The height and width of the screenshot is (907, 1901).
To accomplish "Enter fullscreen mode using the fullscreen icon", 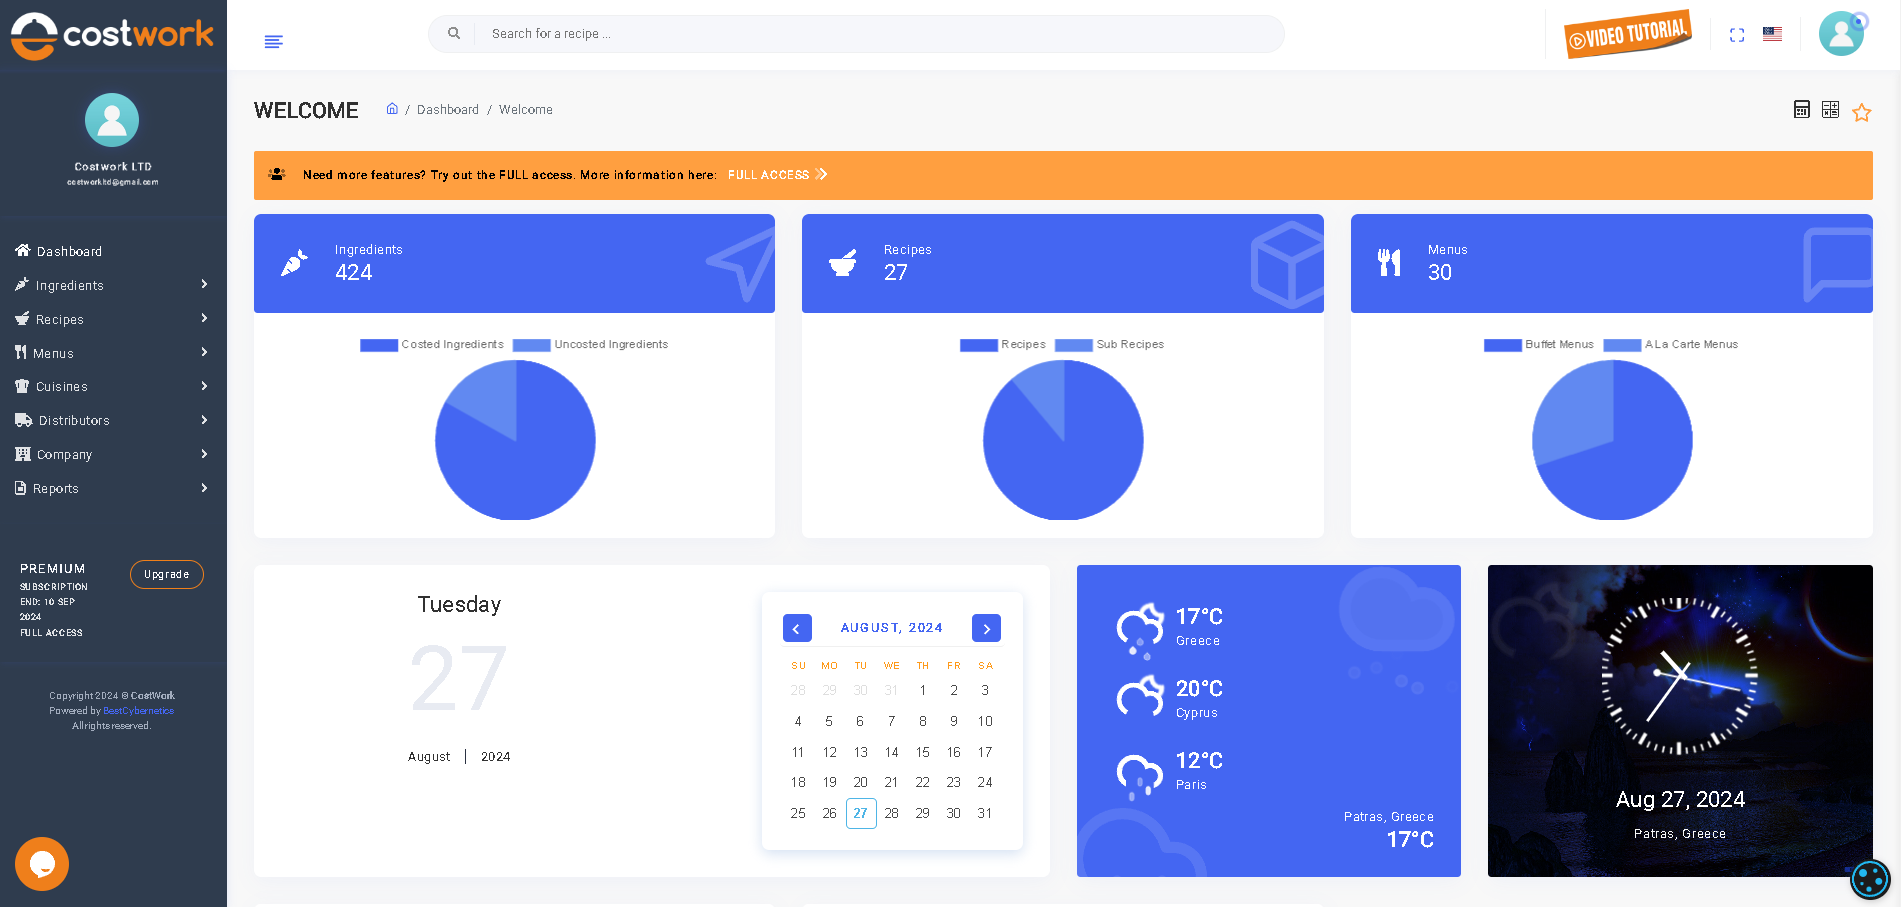I will coord(1737,35).
